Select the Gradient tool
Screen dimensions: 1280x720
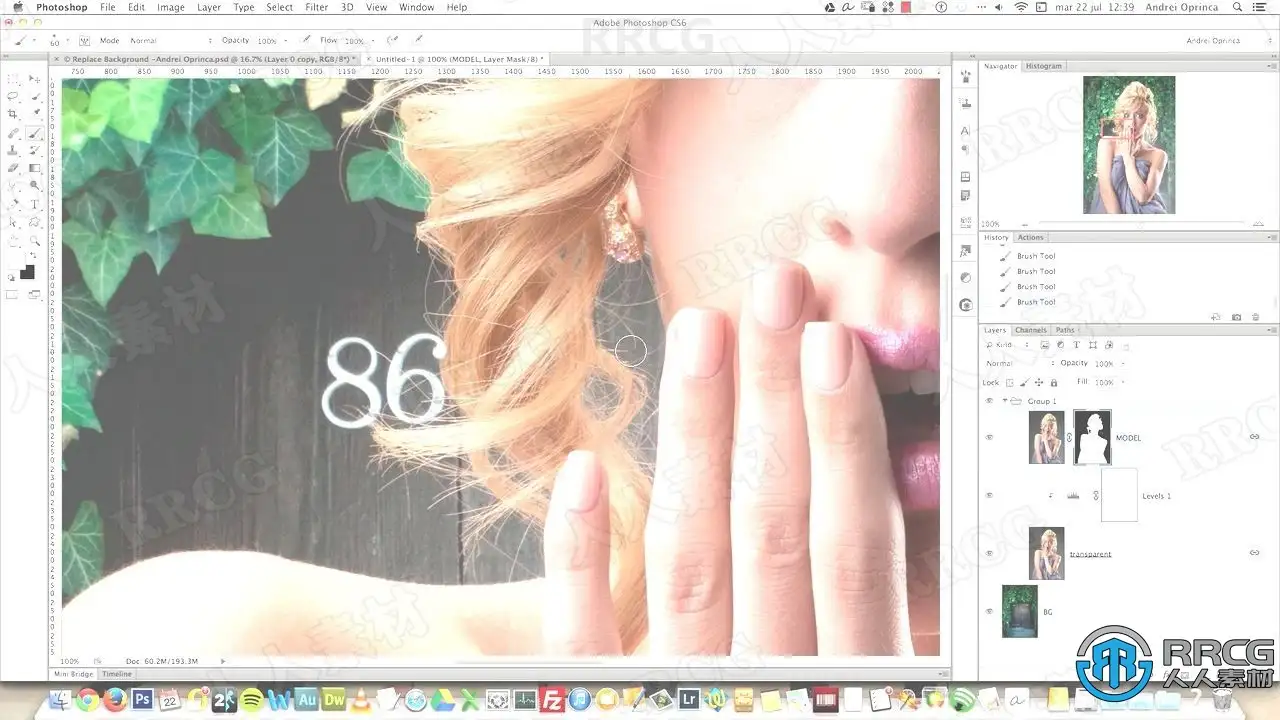[x=35, y=168]
